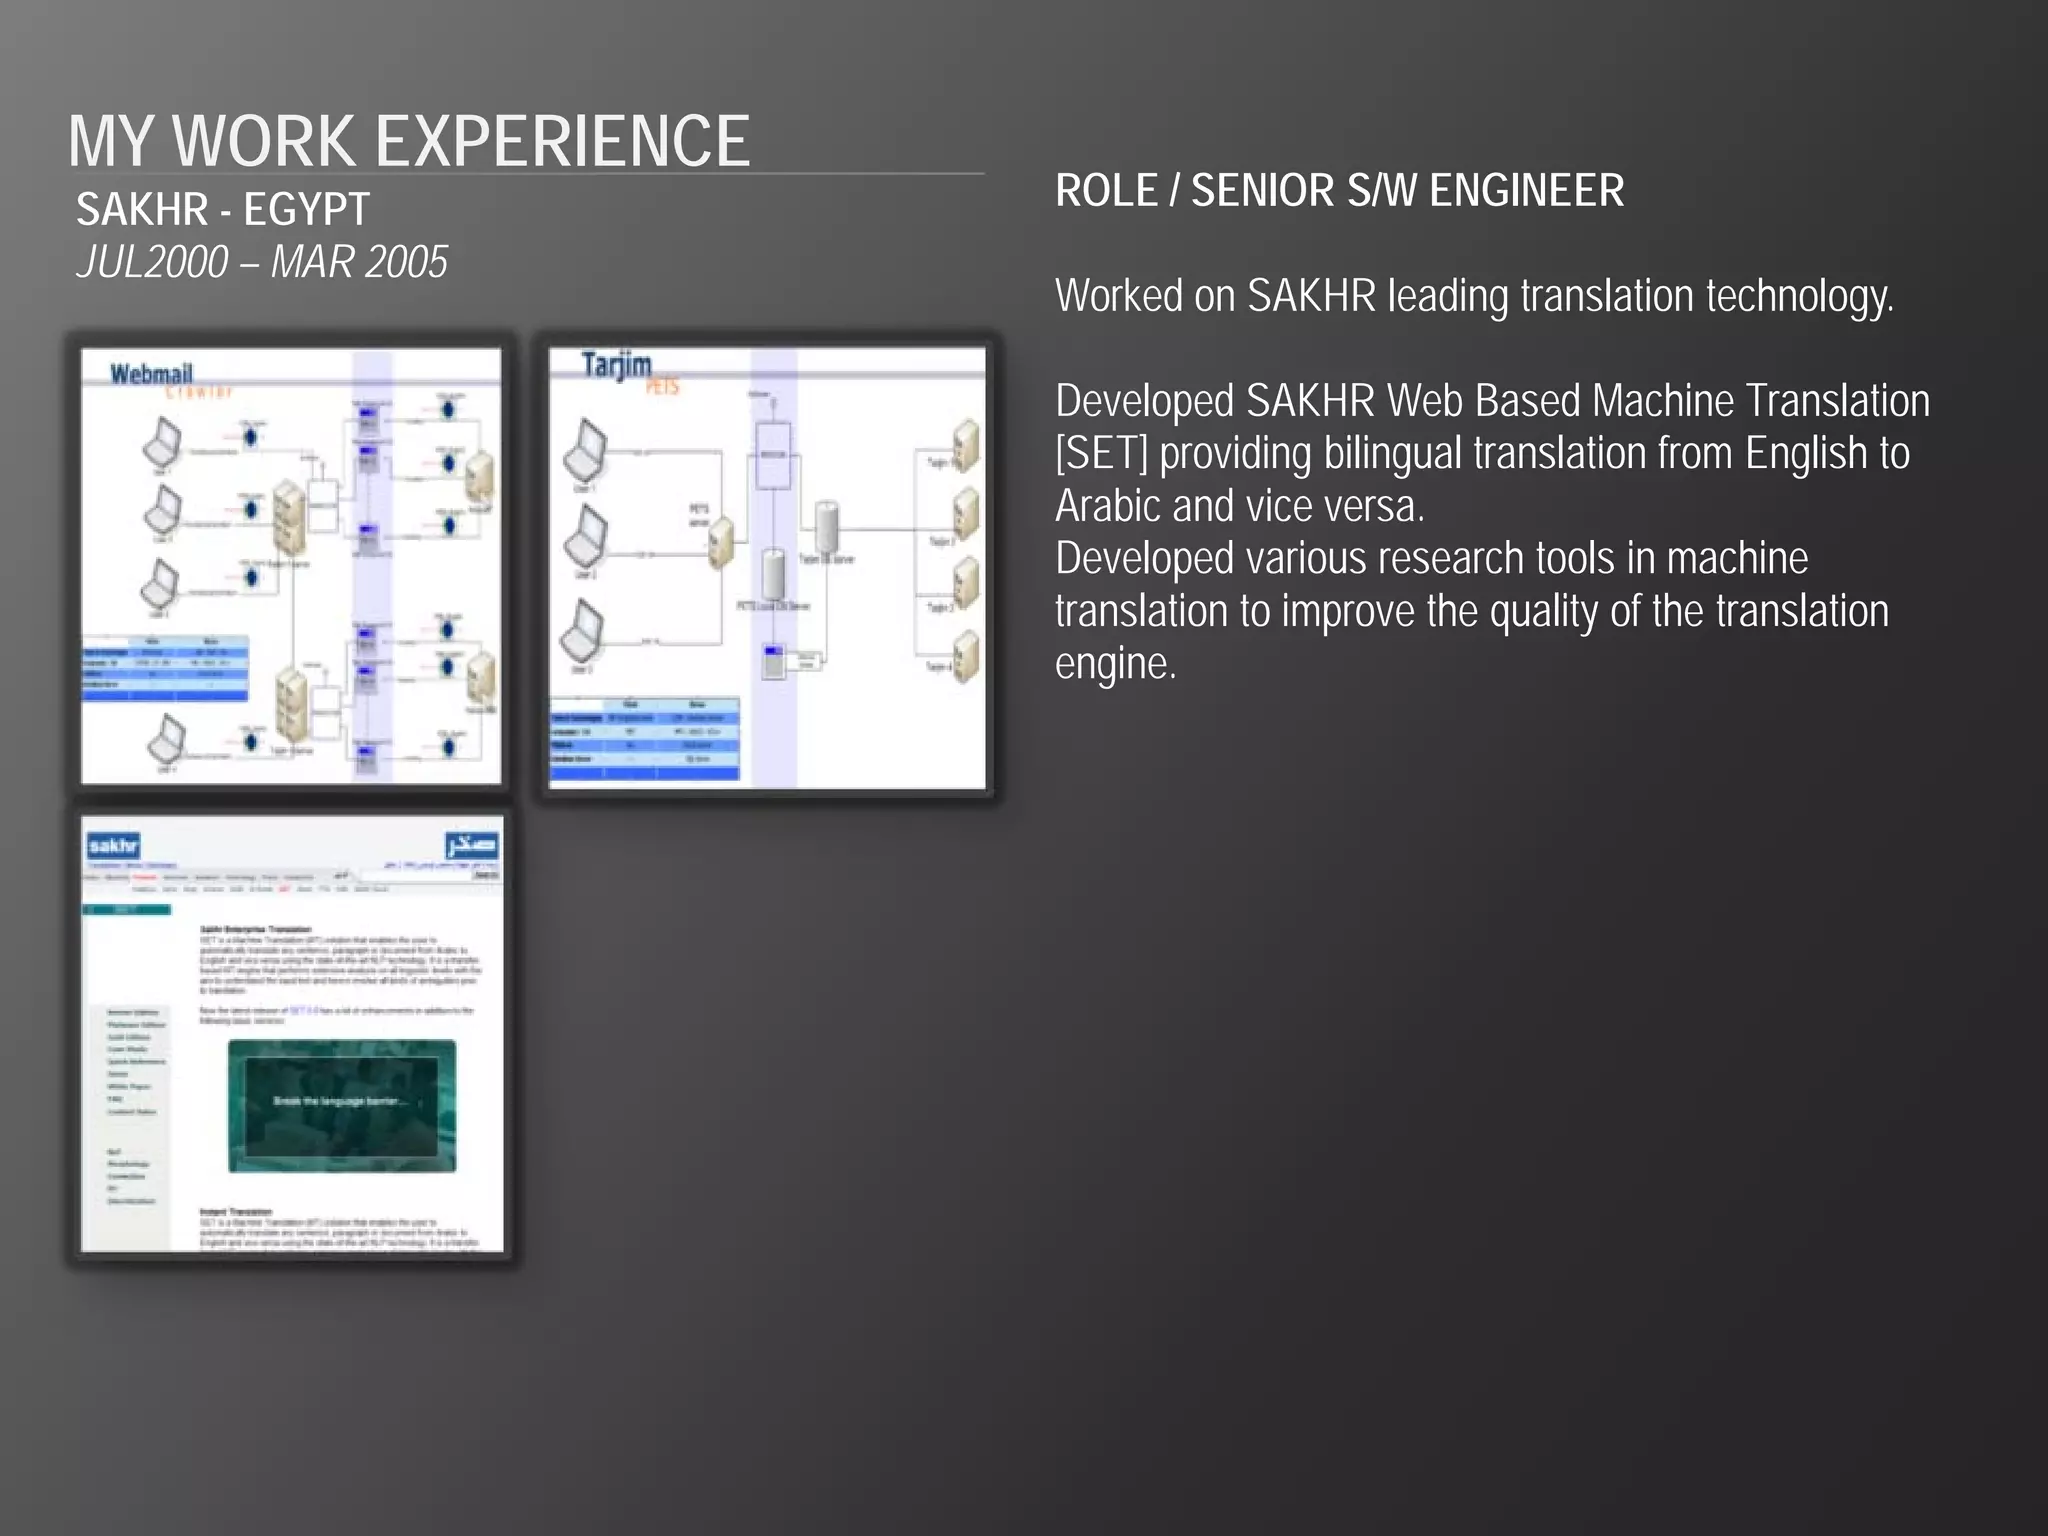This screenshot has width=2048, height=1536.
Task: Click the Webmail title in first diagram
Action: point(152,375)
